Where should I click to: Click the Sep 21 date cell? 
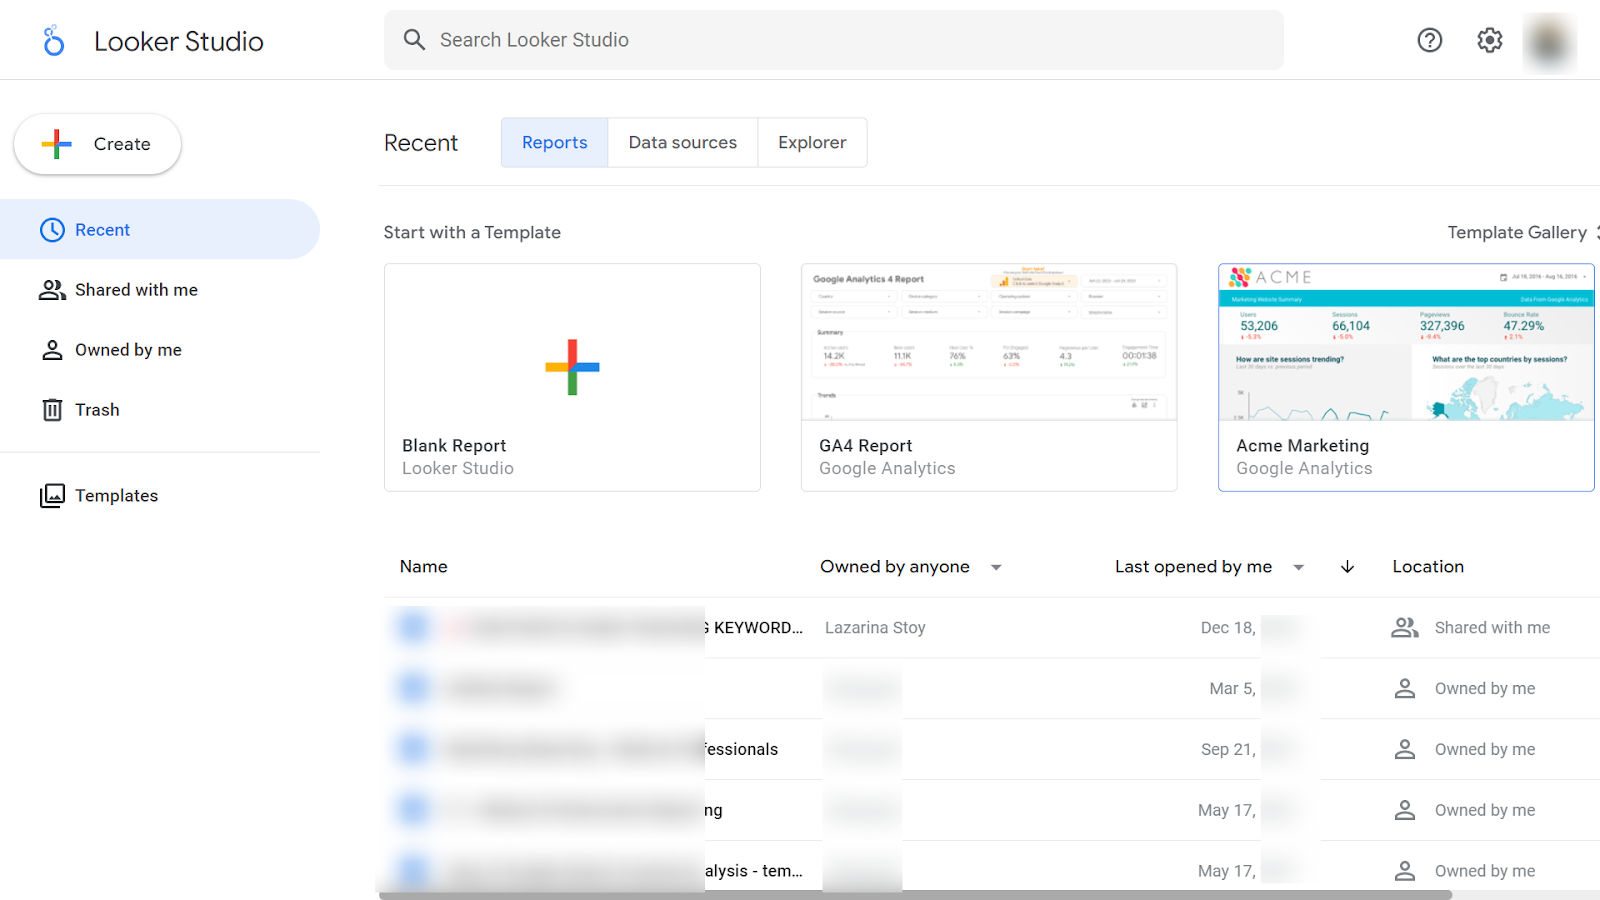click(1228, 750)
